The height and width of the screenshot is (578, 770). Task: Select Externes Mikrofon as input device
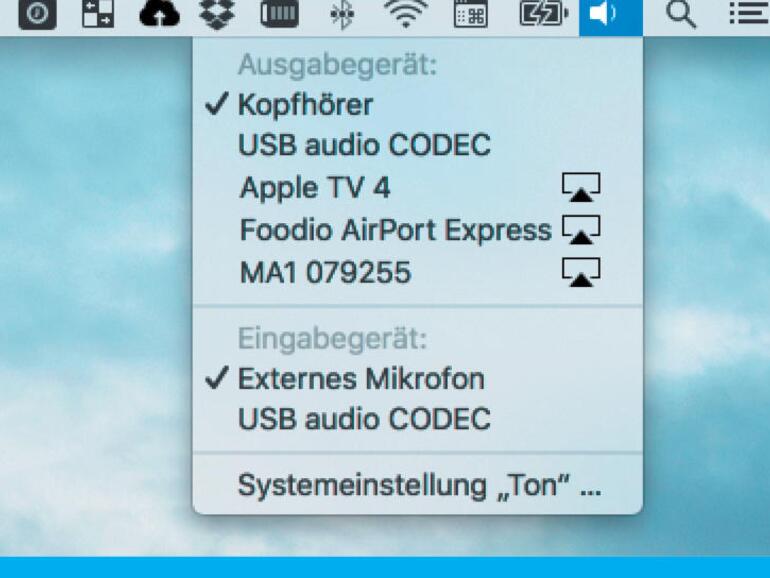coord(417,379)
